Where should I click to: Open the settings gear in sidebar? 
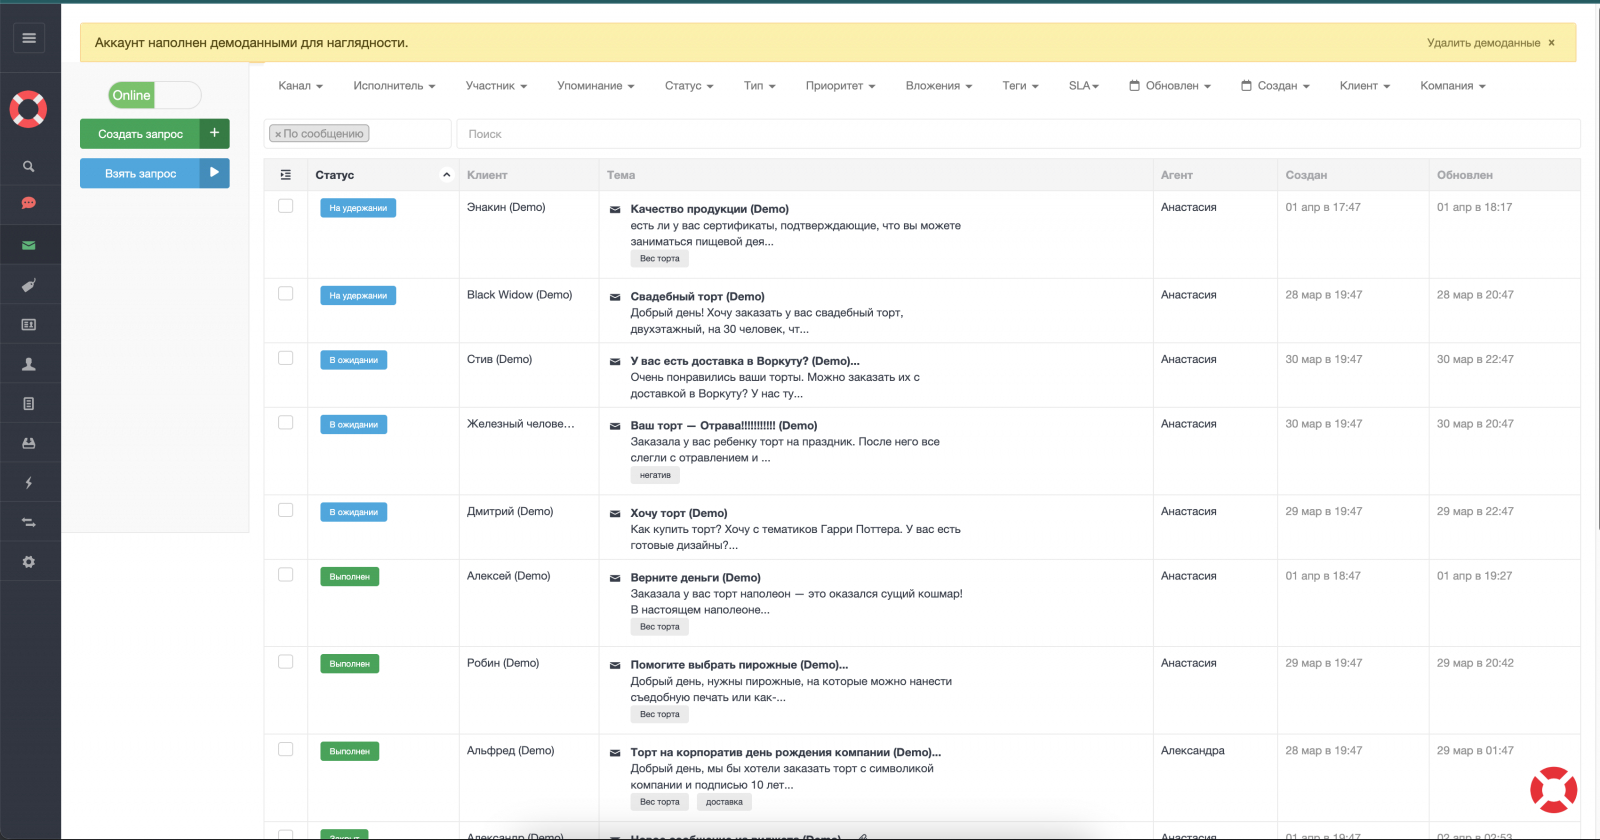(29, 562)
